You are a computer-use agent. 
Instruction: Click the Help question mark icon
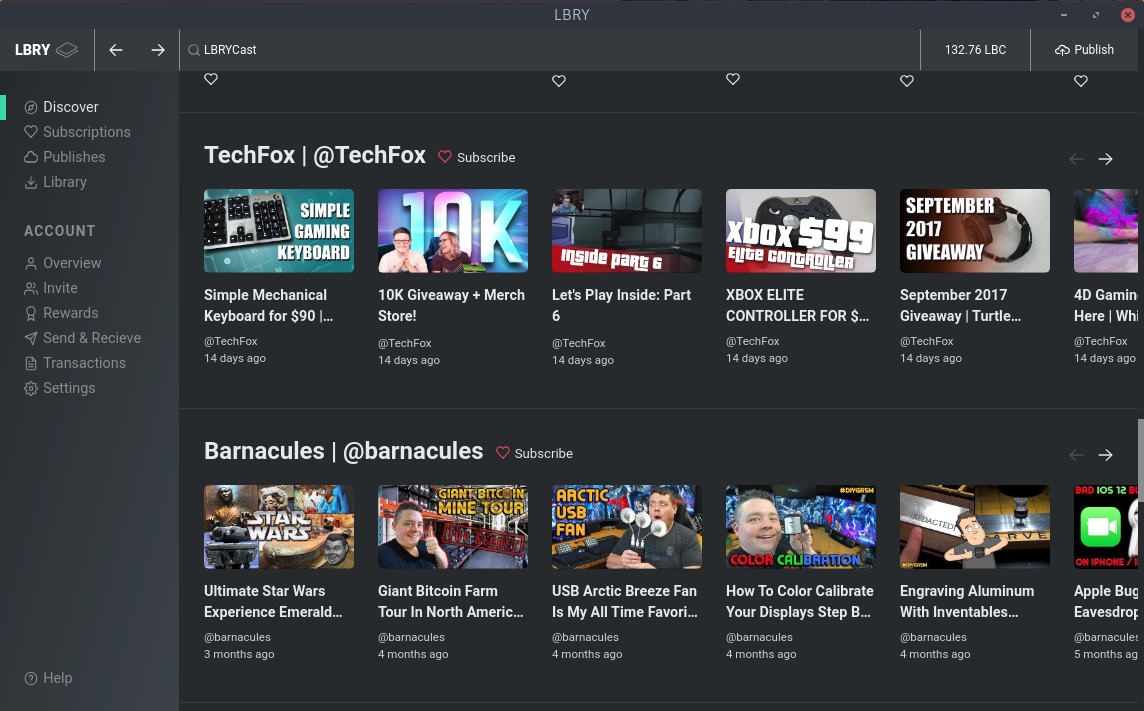(x=31, y=678)
